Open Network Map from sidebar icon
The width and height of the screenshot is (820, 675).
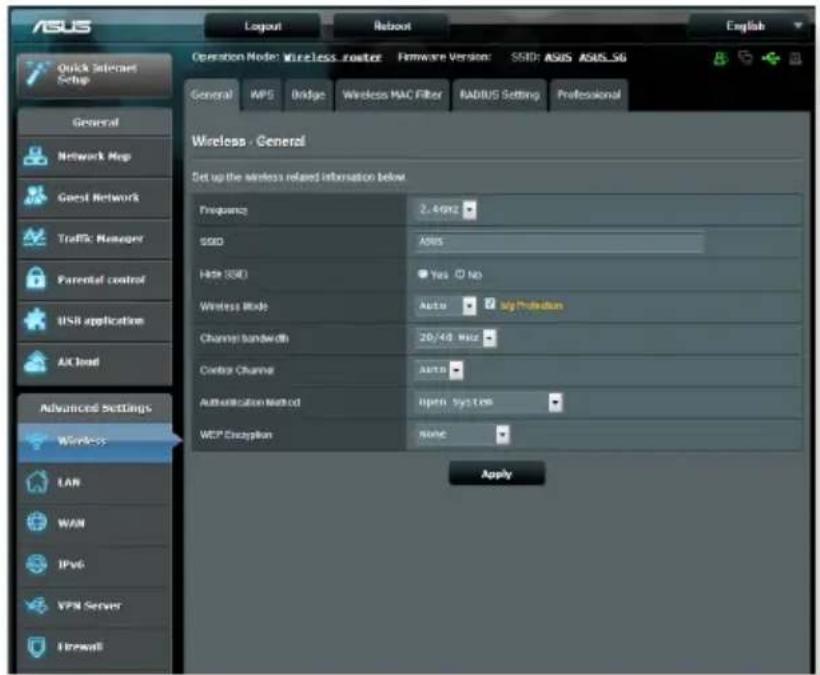coord(35,156)
